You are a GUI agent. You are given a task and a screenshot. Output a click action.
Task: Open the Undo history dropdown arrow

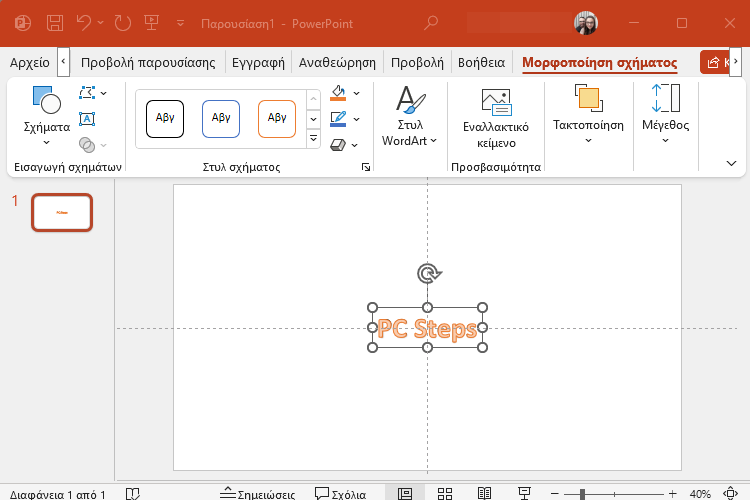click(100, 22)
